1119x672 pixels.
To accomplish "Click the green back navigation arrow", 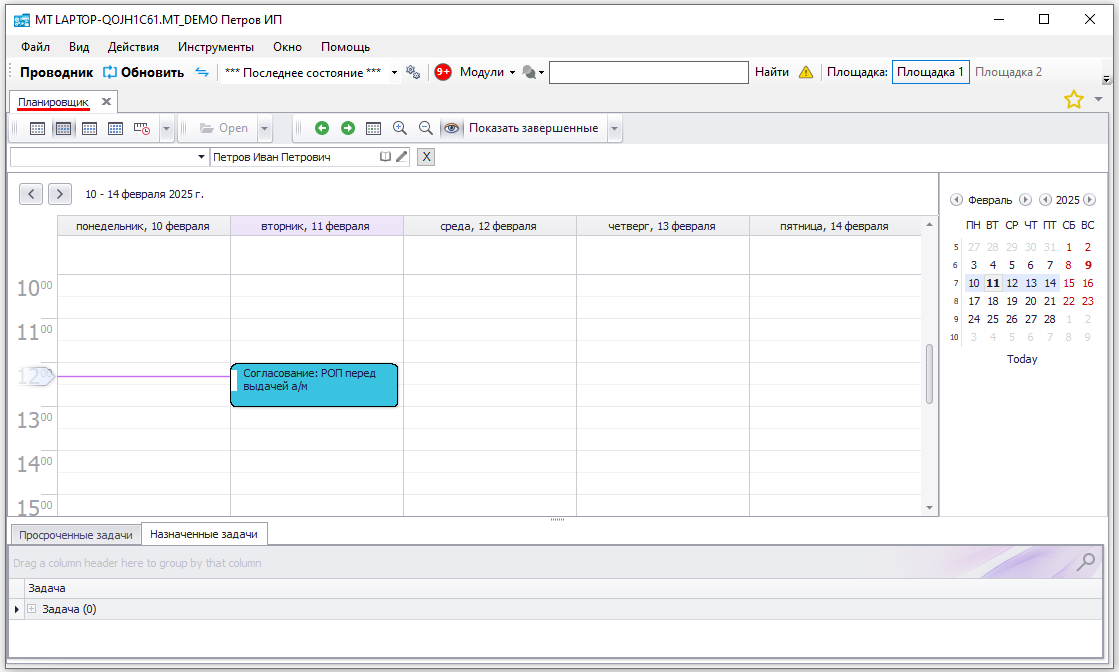I will [321, 128].
